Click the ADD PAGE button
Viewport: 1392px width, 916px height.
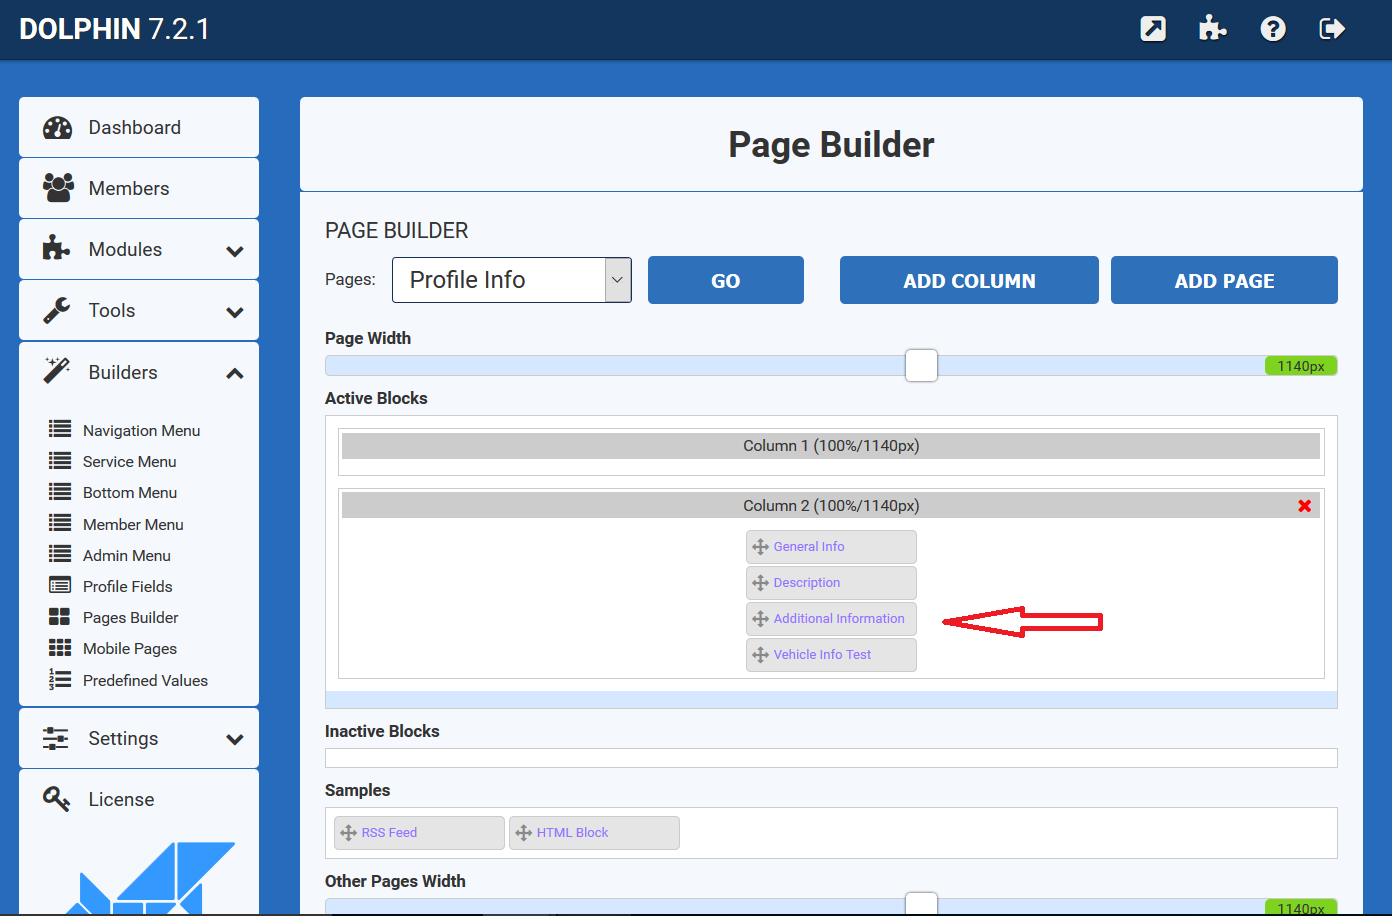1223,281
